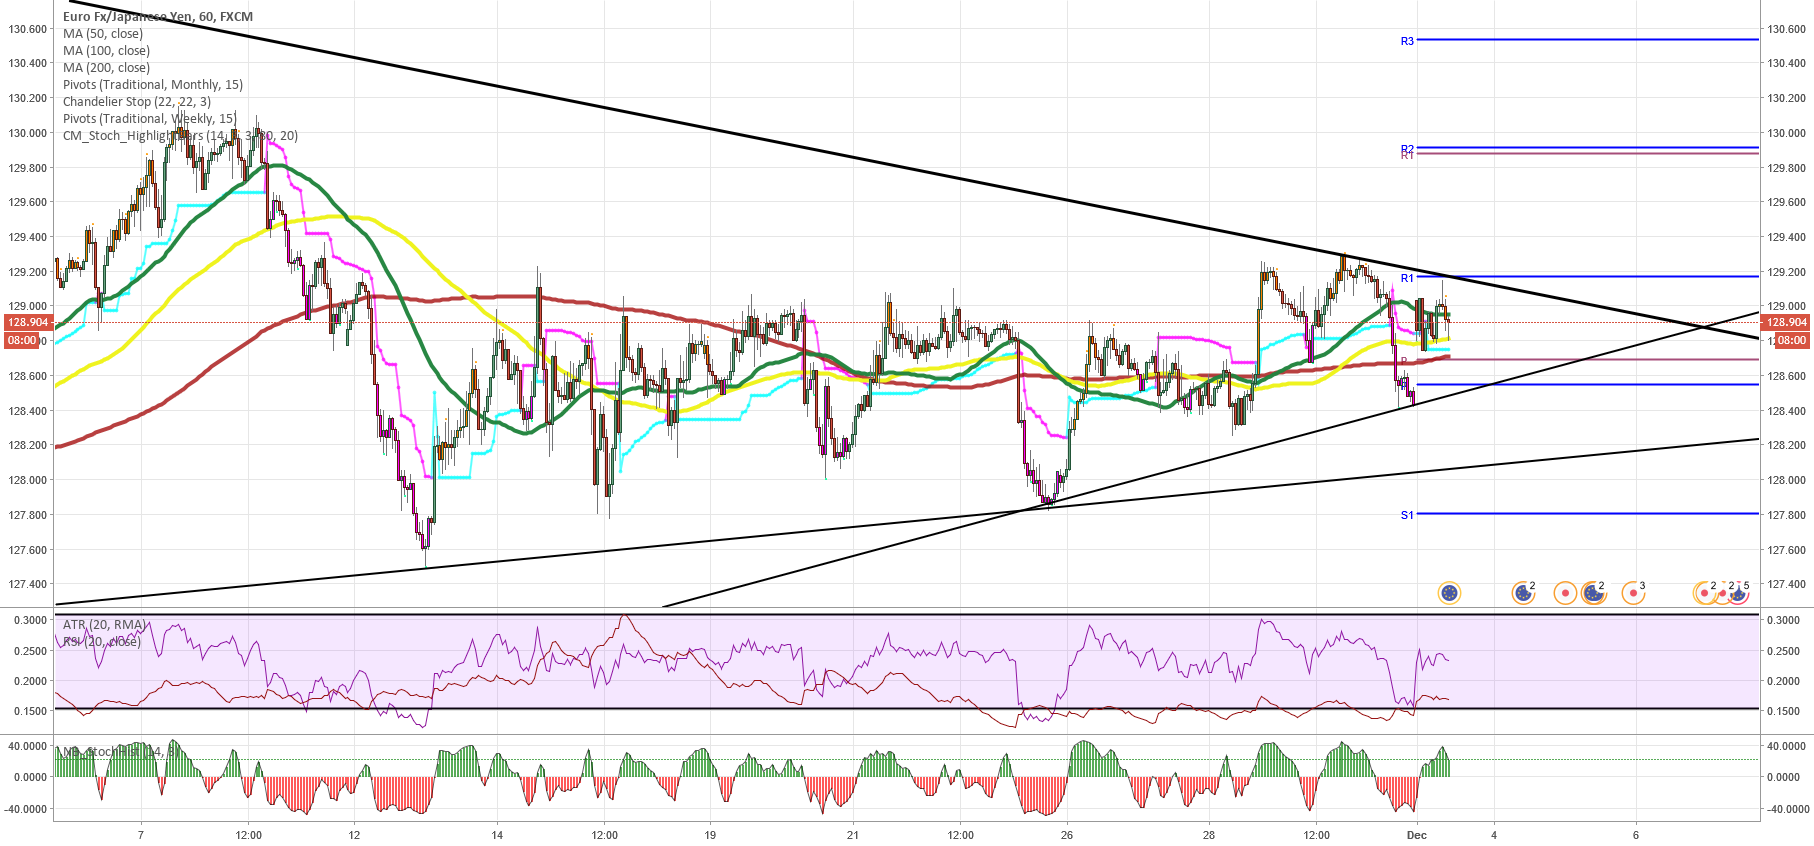Click the left-axis current price tag 128.904
Viewport: 1814px width, 846px height.
[x=28, y=322]
